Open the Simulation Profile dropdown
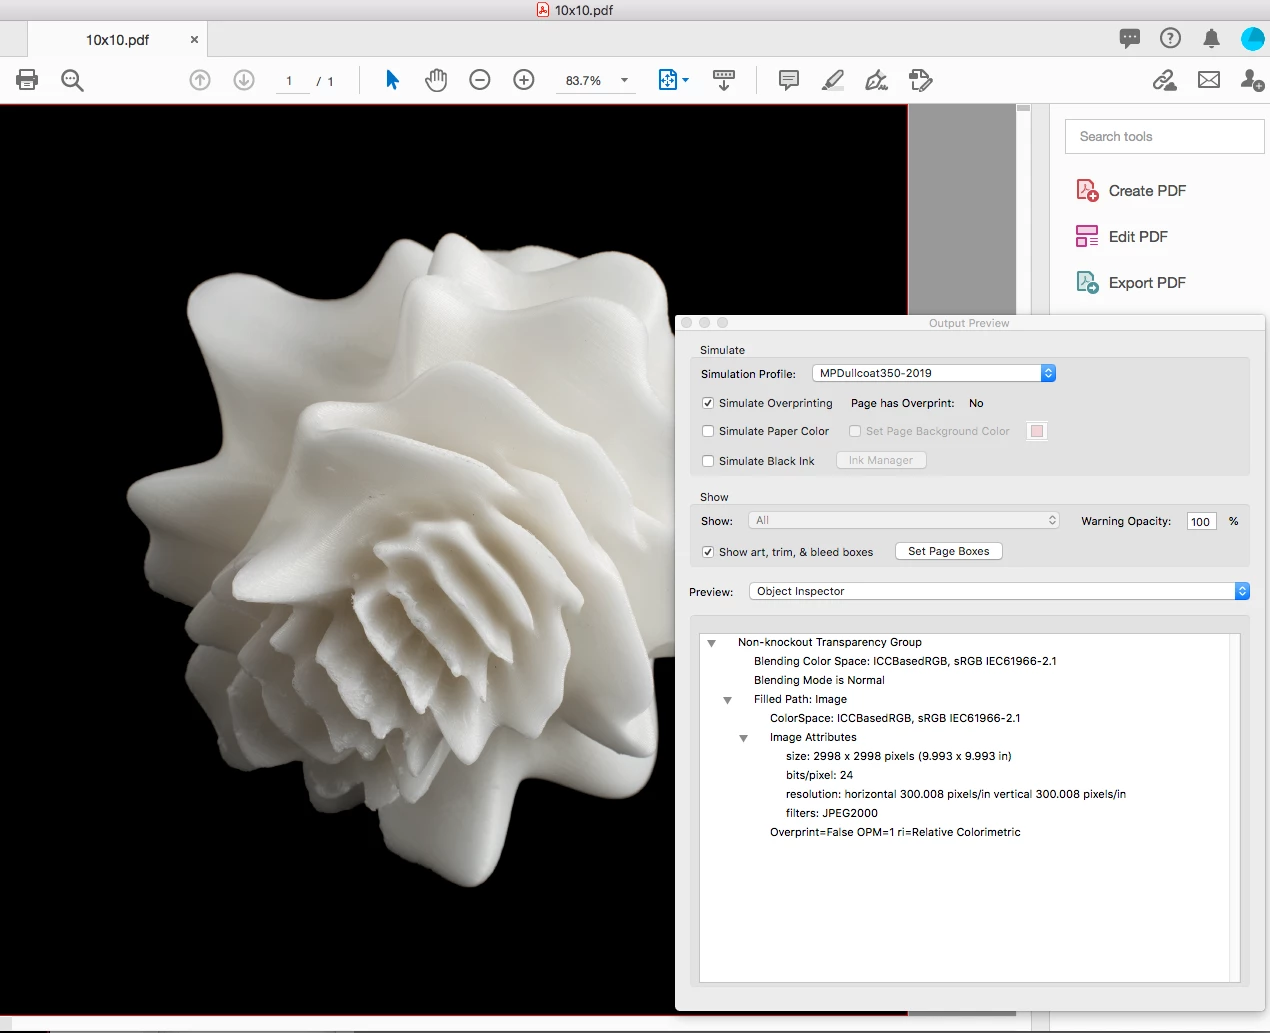 tap(934, 373)
